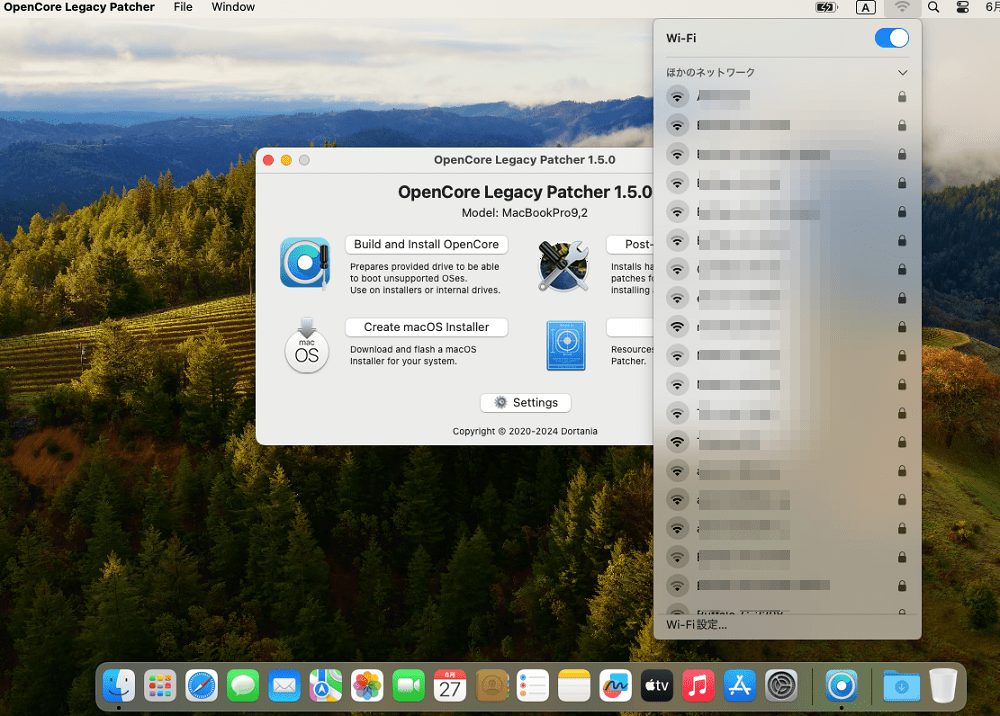
Task: Open the patcher Settings button
Action: pyautogui.click(x=526, y=403)
